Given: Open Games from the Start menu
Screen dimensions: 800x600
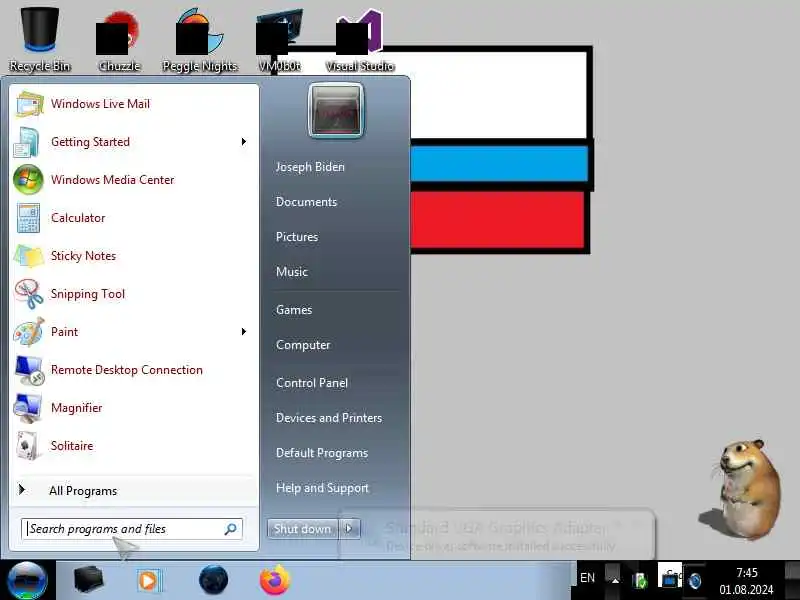Looking at the screenshot, I should click(294, 310).
